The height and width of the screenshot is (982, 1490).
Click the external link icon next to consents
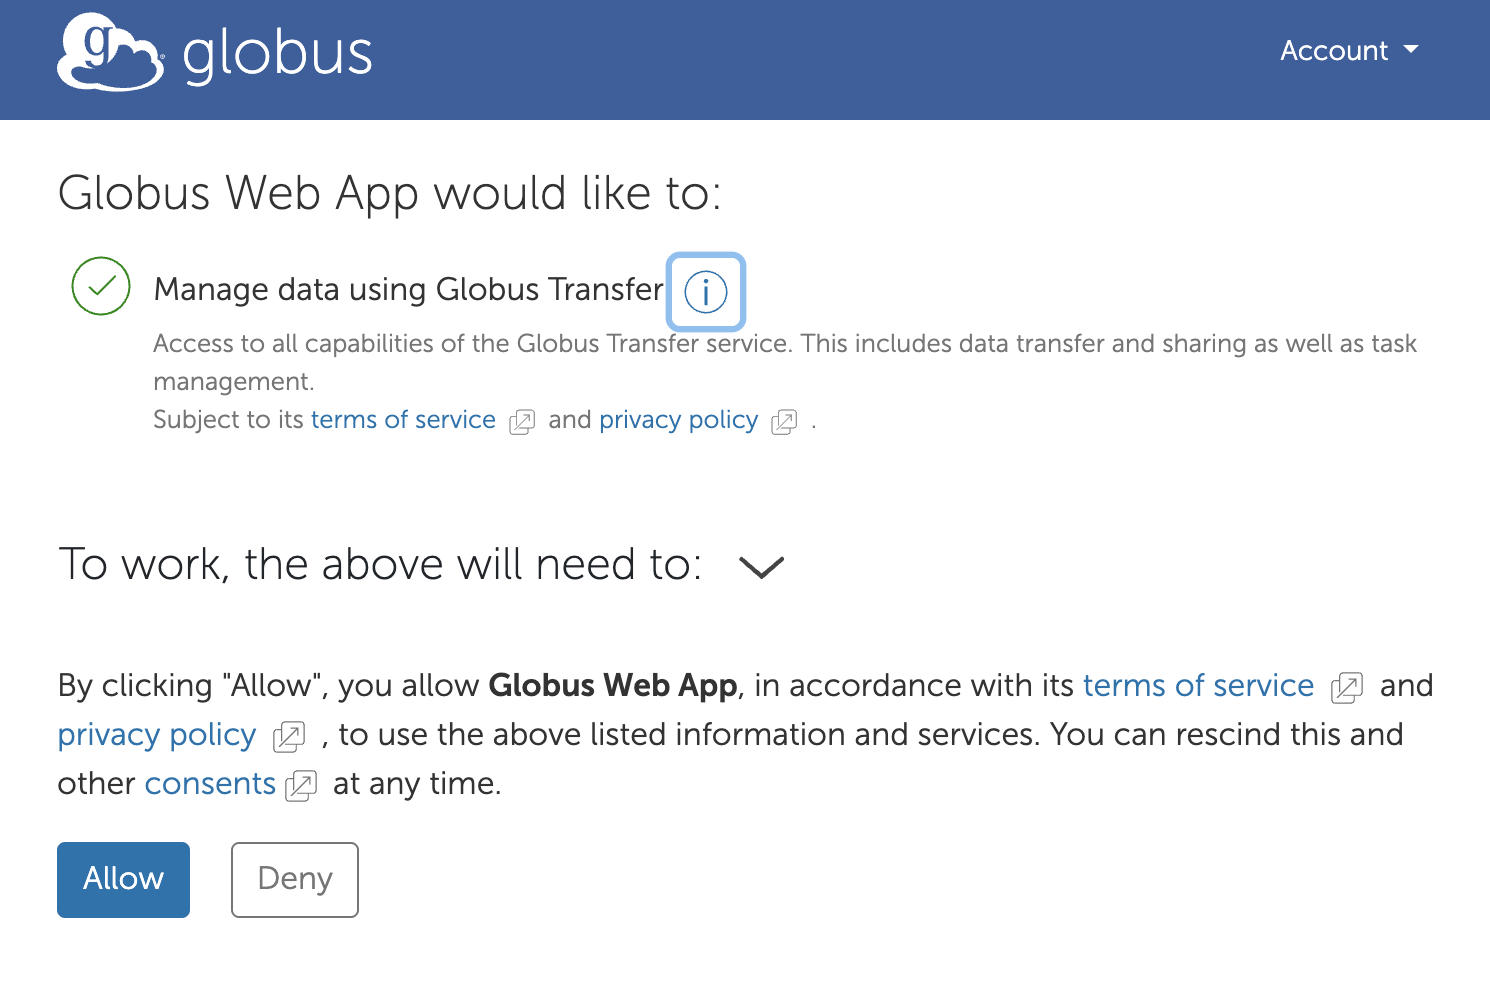pos(300,786)
